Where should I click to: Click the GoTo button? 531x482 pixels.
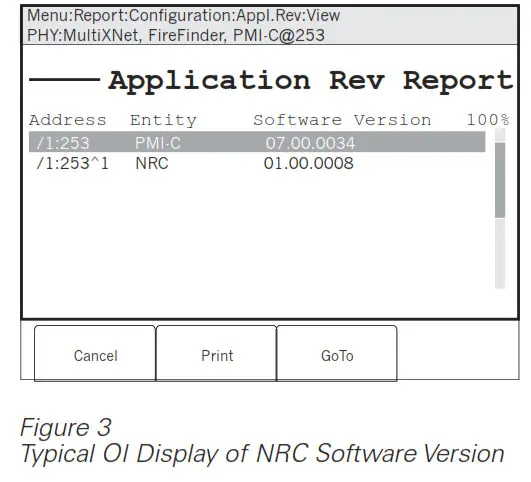pyautogui.click(x=337, y=353)
